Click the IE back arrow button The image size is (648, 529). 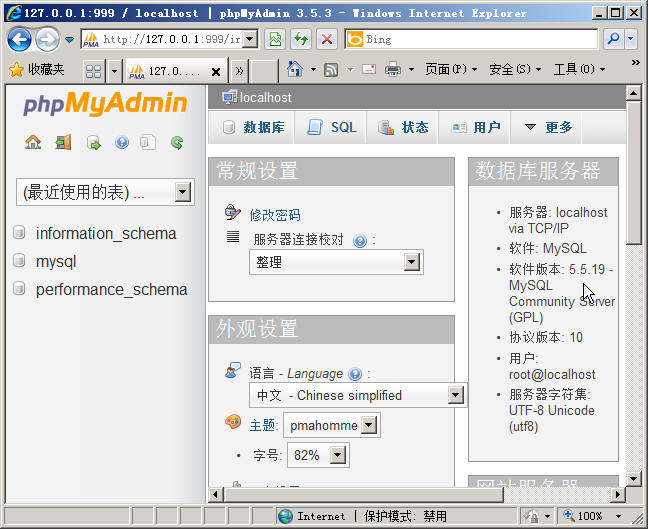pyautogui.click(x=19, y=40)
